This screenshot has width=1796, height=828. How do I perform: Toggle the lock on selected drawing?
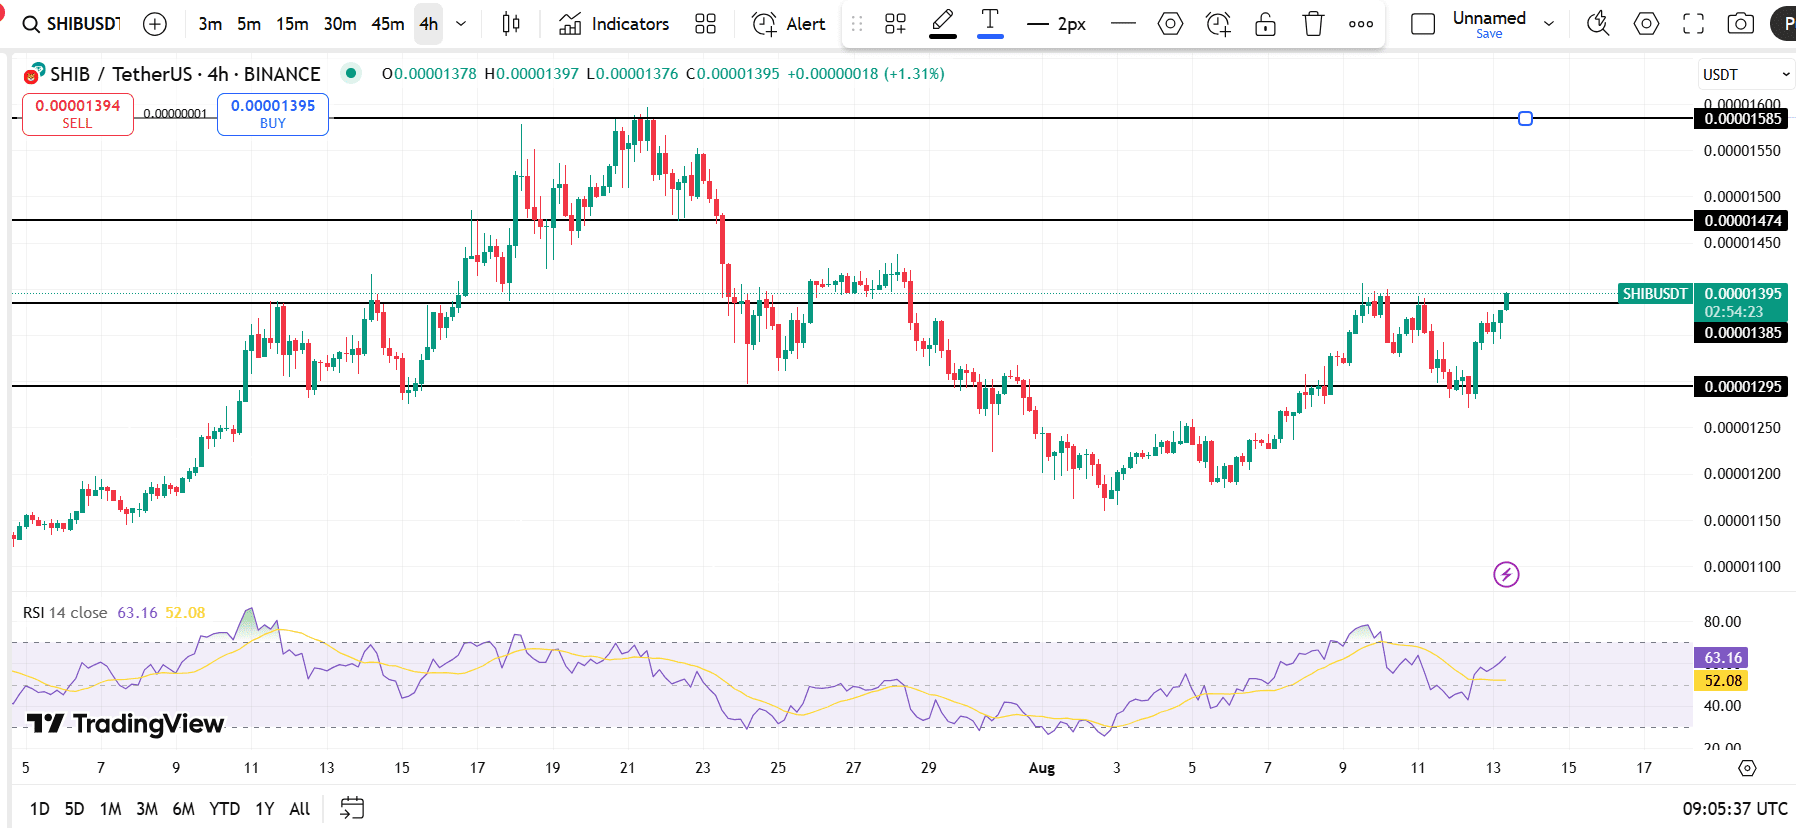click(x=1265, y=24)
